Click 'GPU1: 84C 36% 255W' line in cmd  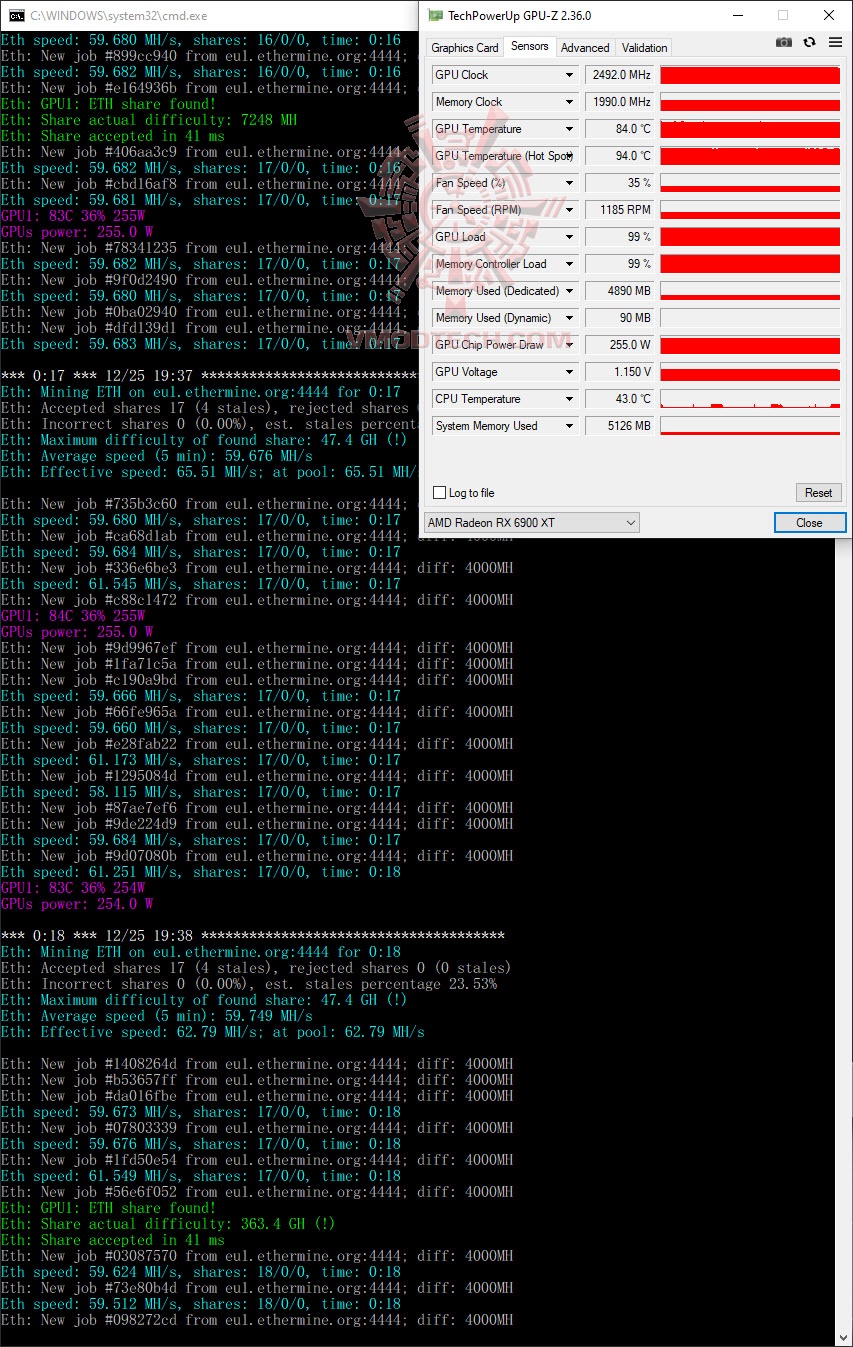click(72, 616)
